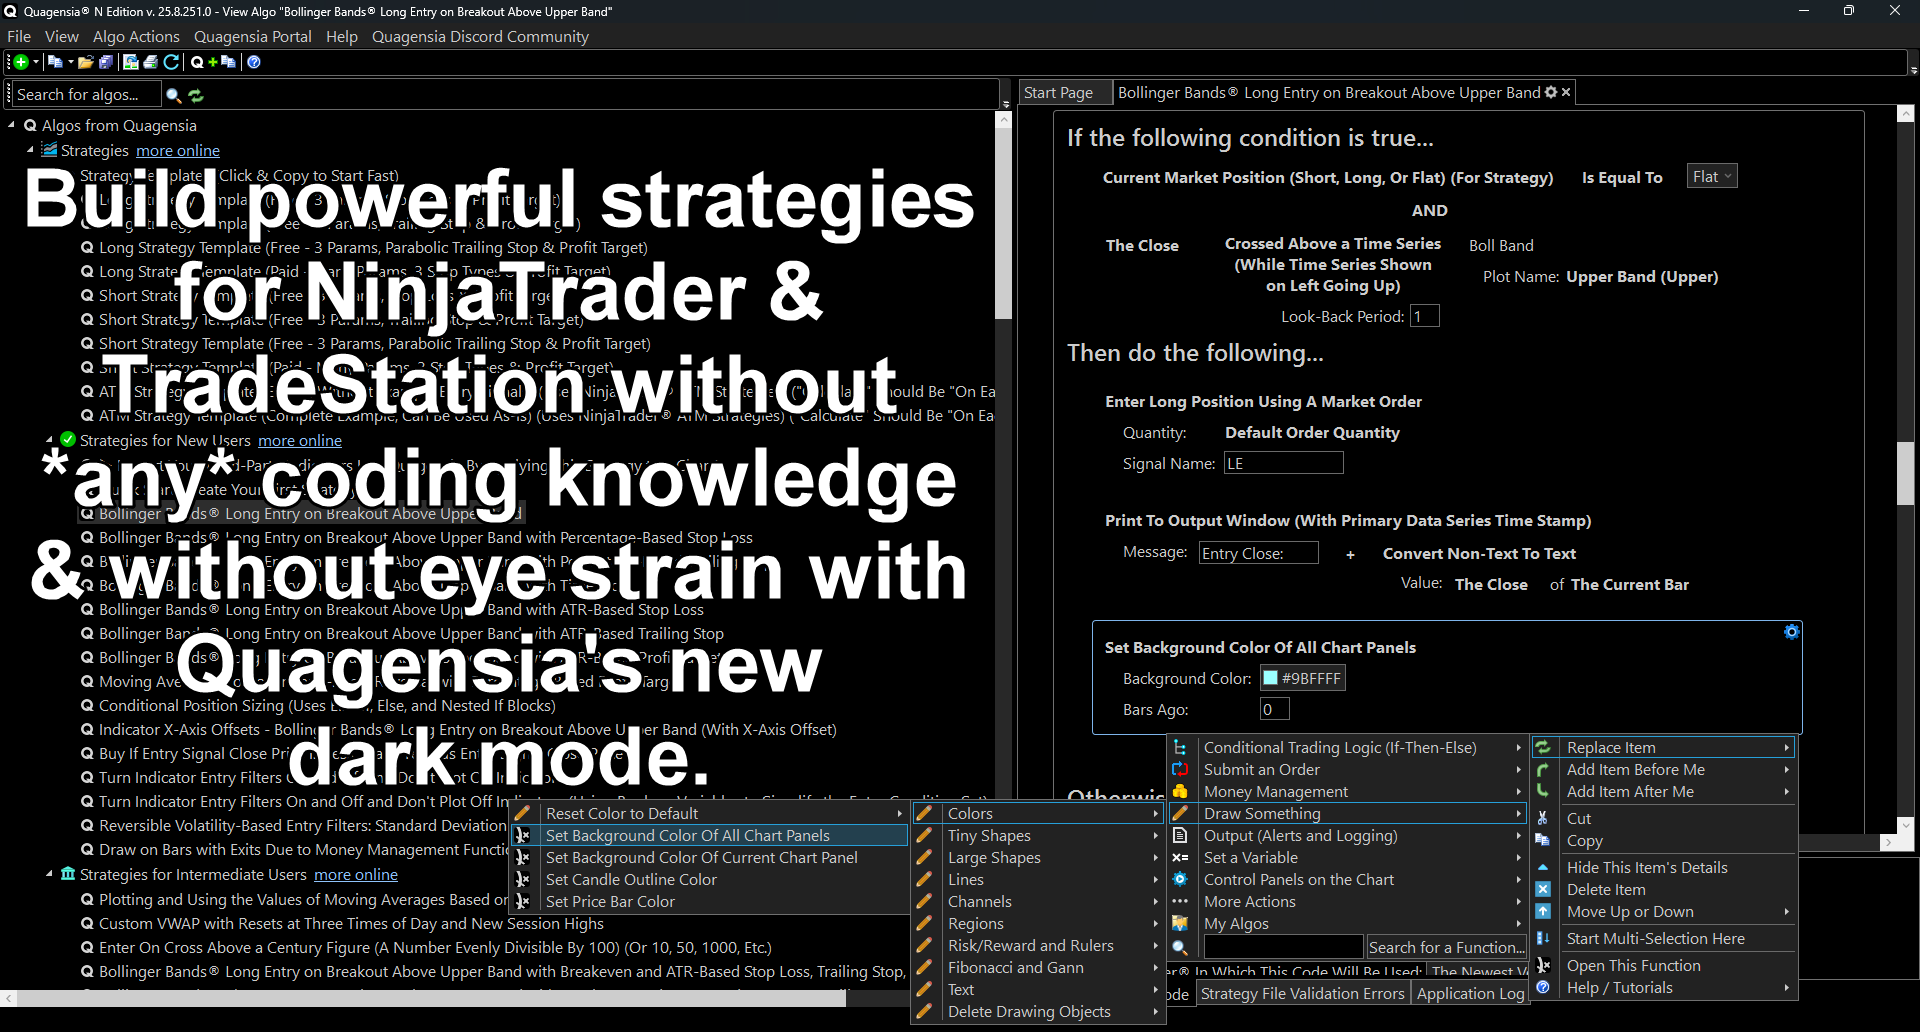Click the blue refresh arrow toolbar icon
1920x1032 pixels.
coord(172,62)
